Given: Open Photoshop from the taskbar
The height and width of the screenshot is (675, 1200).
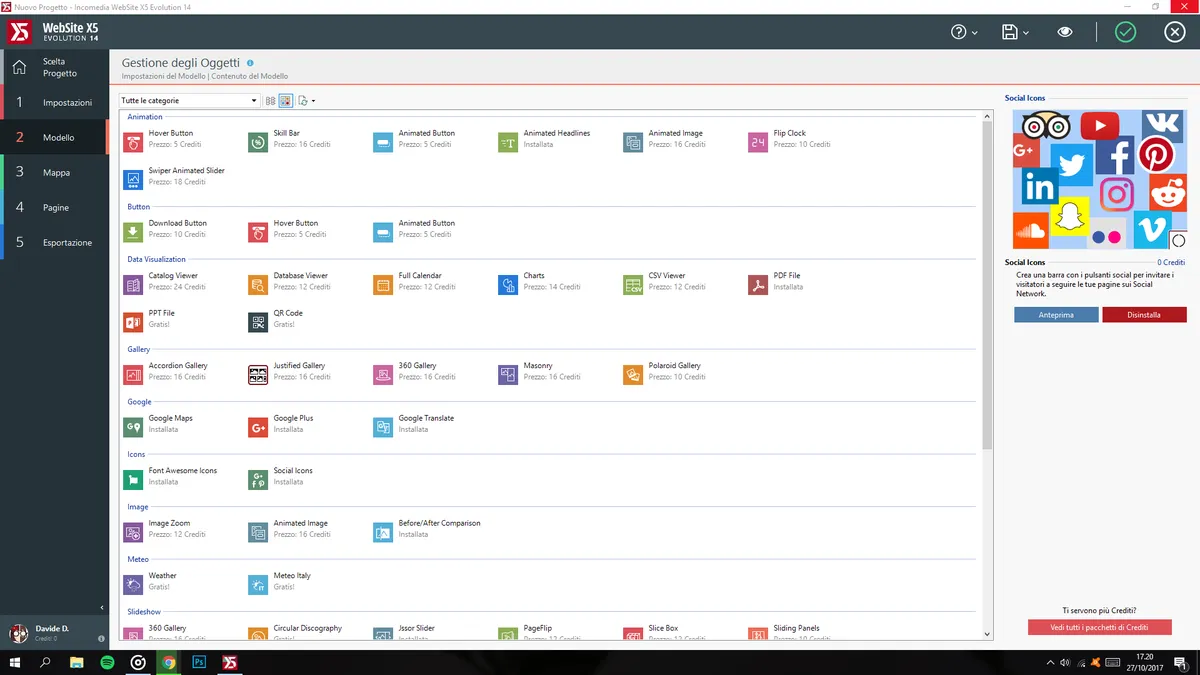Looking at the screenshot, I should click(200, 662).
